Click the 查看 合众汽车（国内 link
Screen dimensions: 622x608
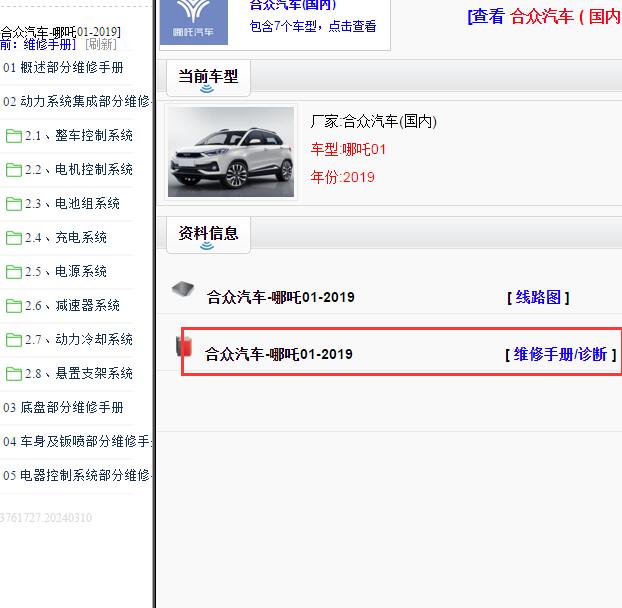[x=545, y=17]
